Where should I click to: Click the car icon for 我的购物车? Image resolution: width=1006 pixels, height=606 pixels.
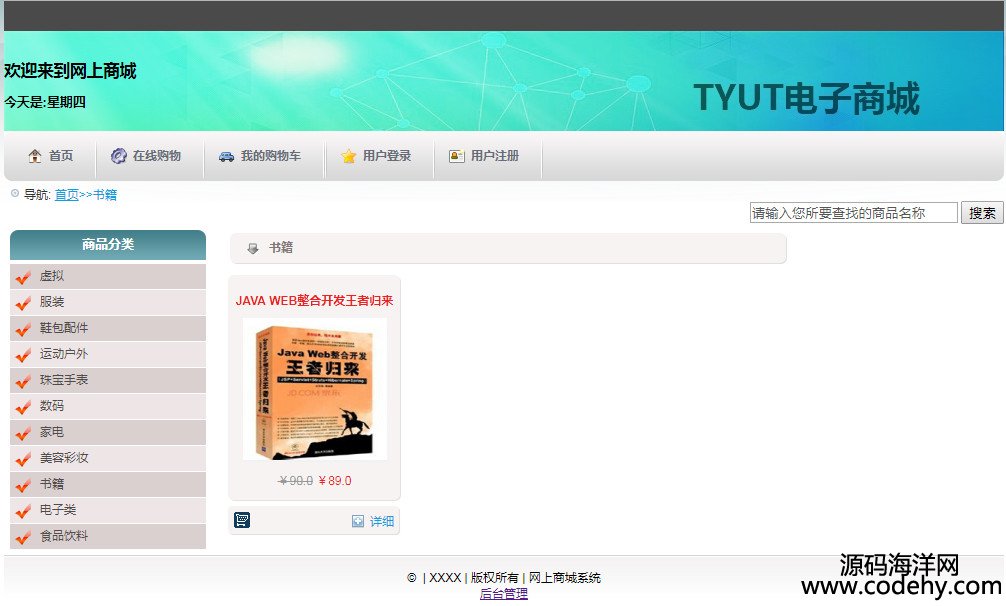[x=226, y=156]
